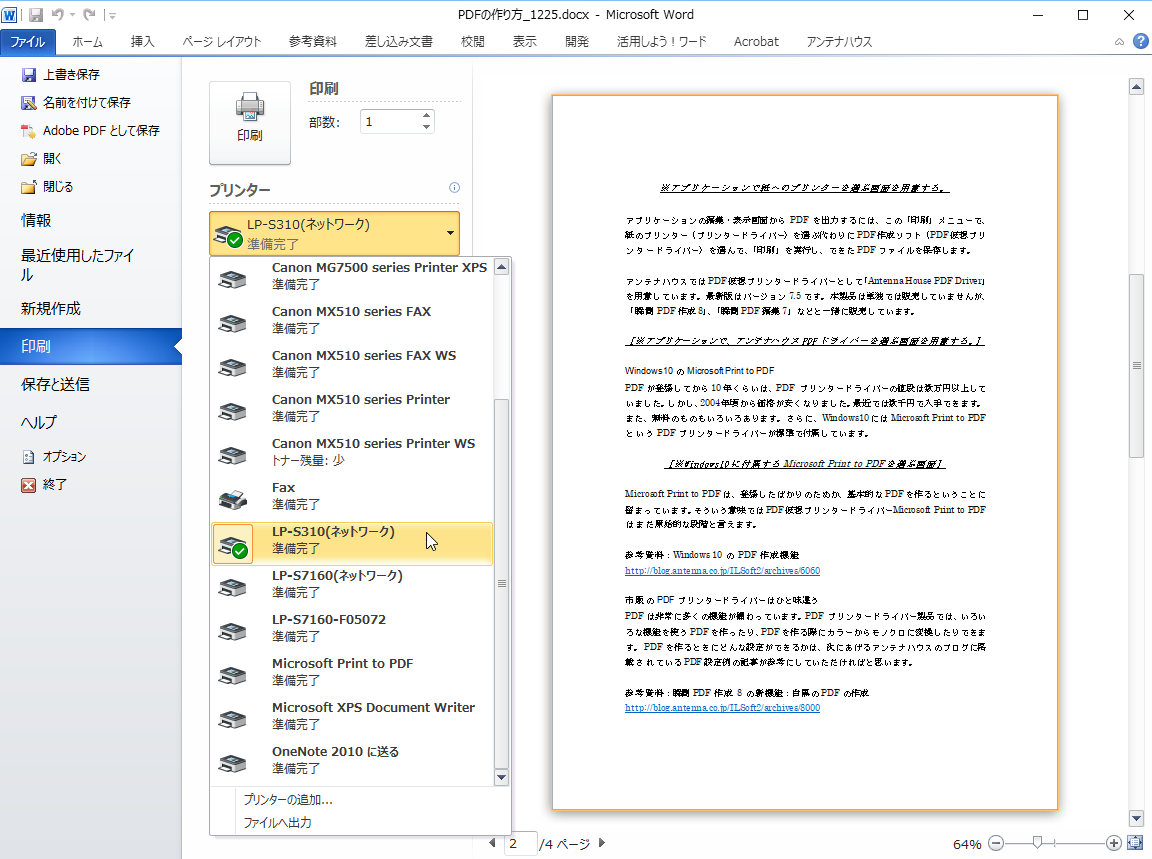Click the zoom slider handle

(x=1038, y=843)
